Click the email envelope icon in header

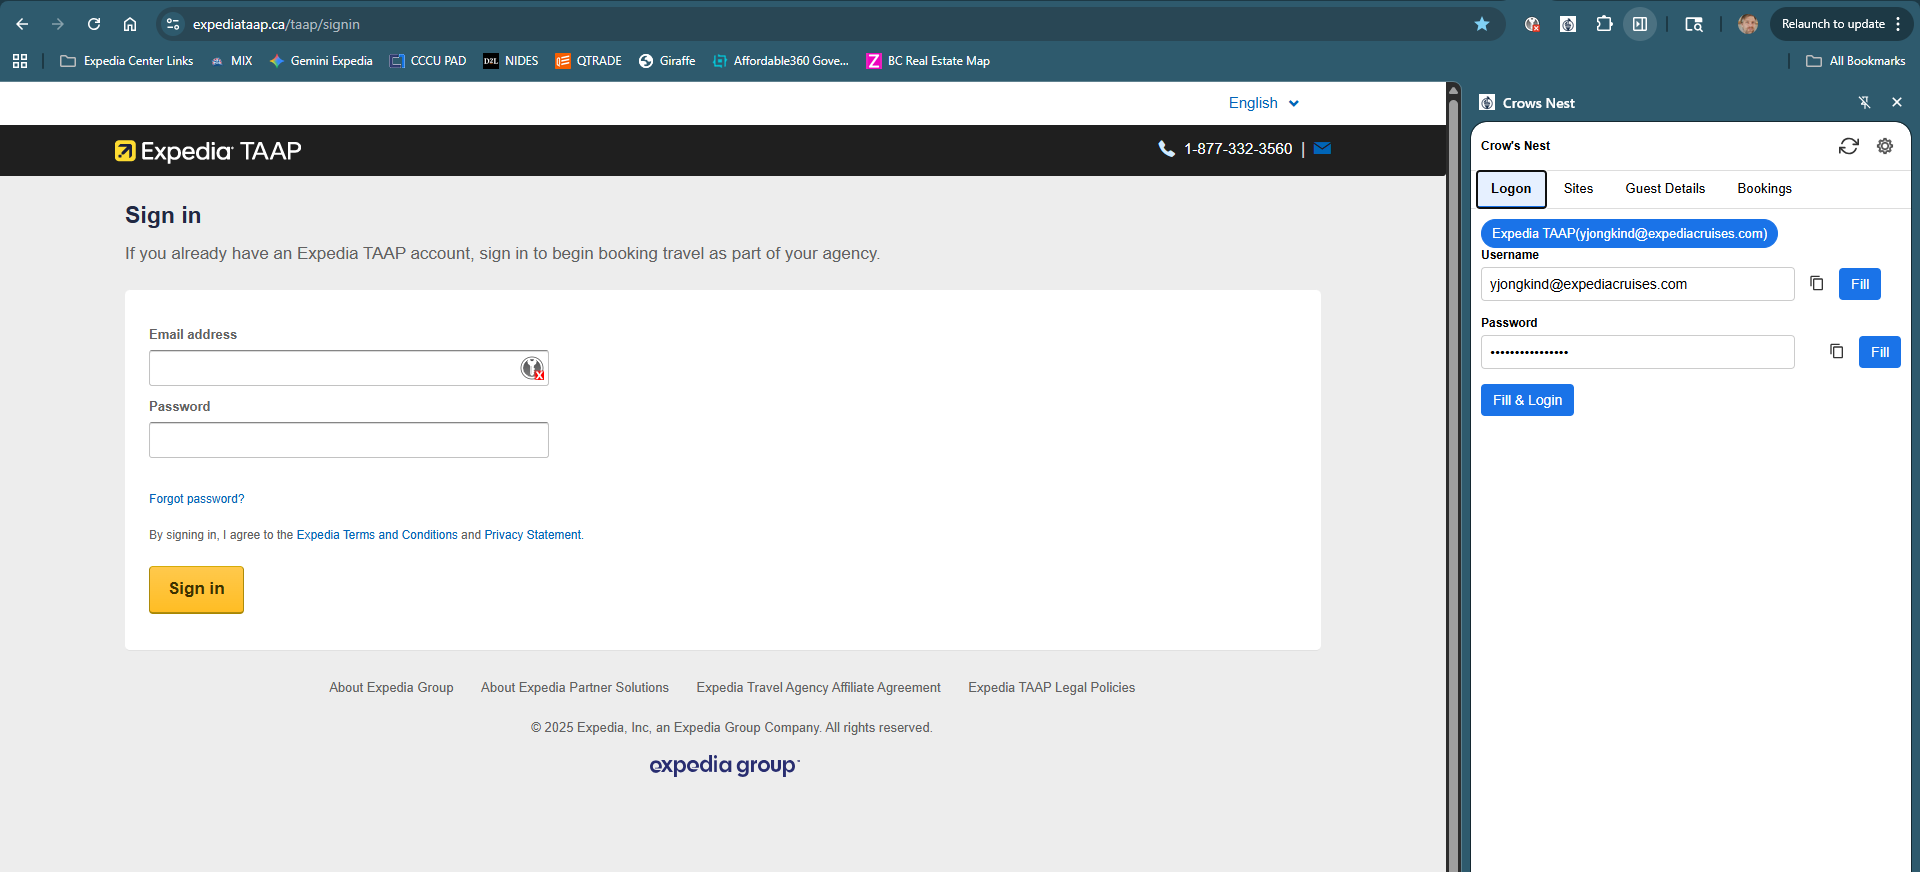click(x=1322, y=149)
